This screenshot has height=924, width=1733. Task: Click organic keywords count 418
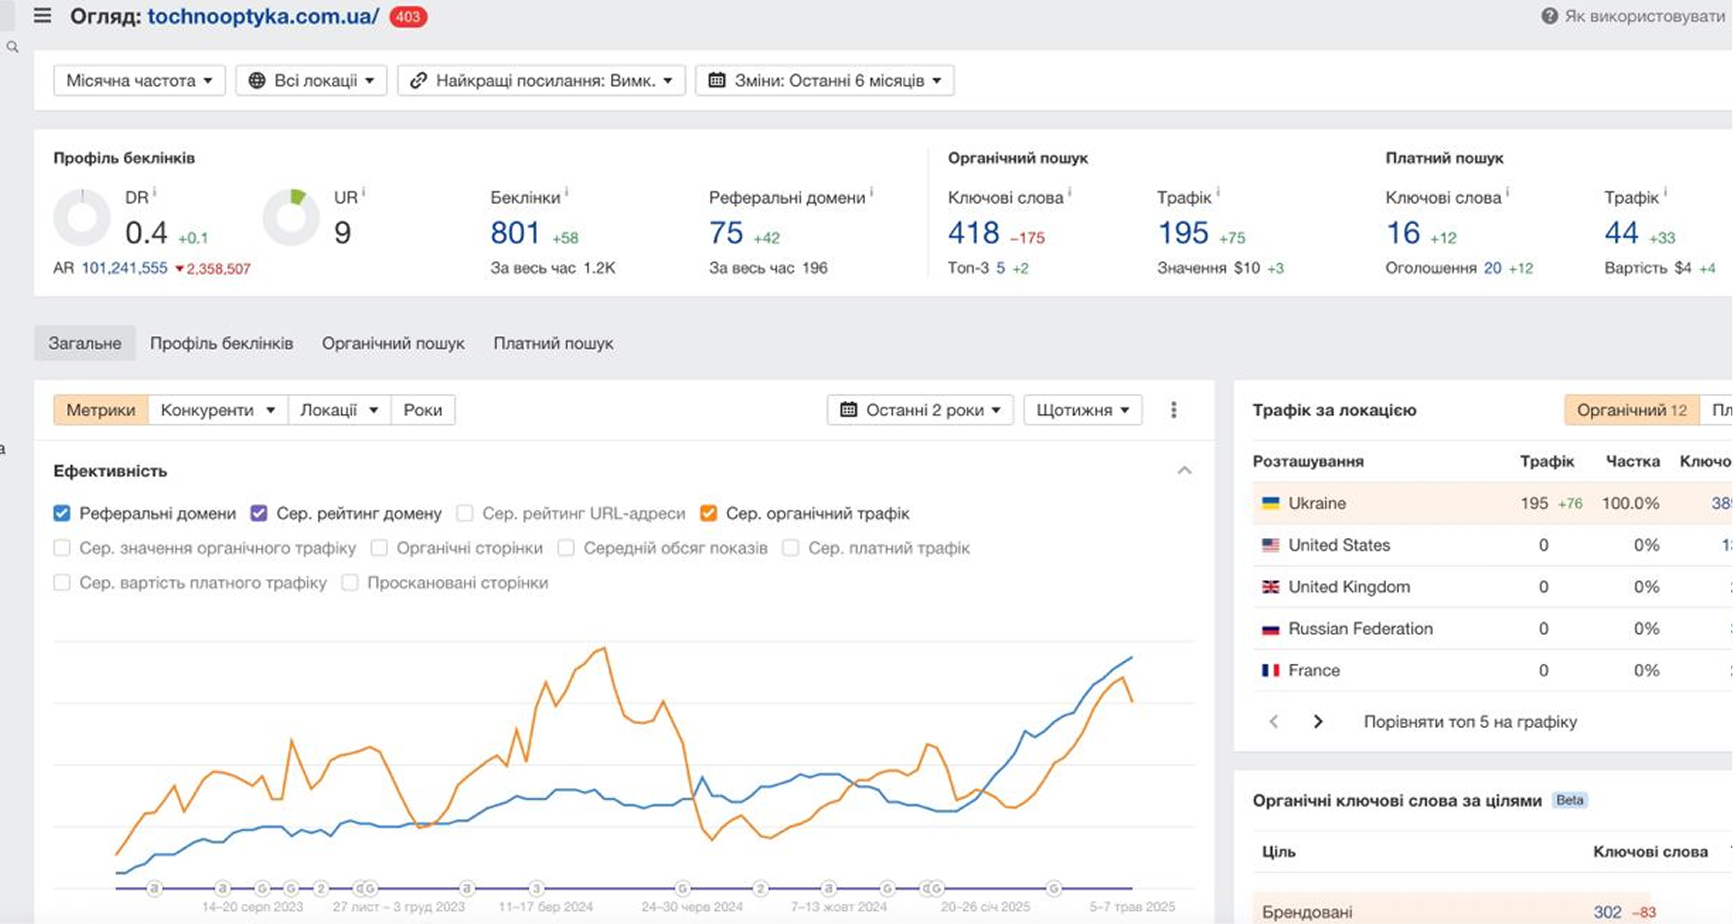pos(974,233)
